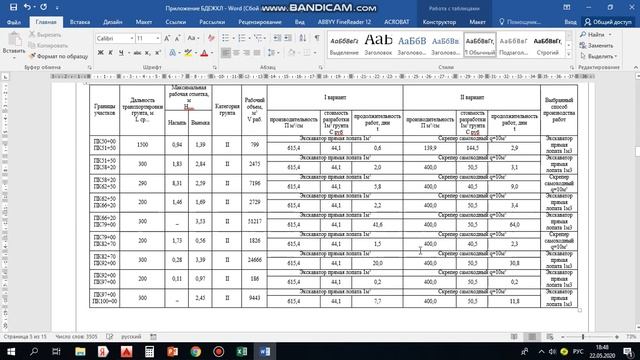The height and width of the screenshot is (360, 640).
Task: Toggle align right paragraph button
Action: [x=247, y=53]
